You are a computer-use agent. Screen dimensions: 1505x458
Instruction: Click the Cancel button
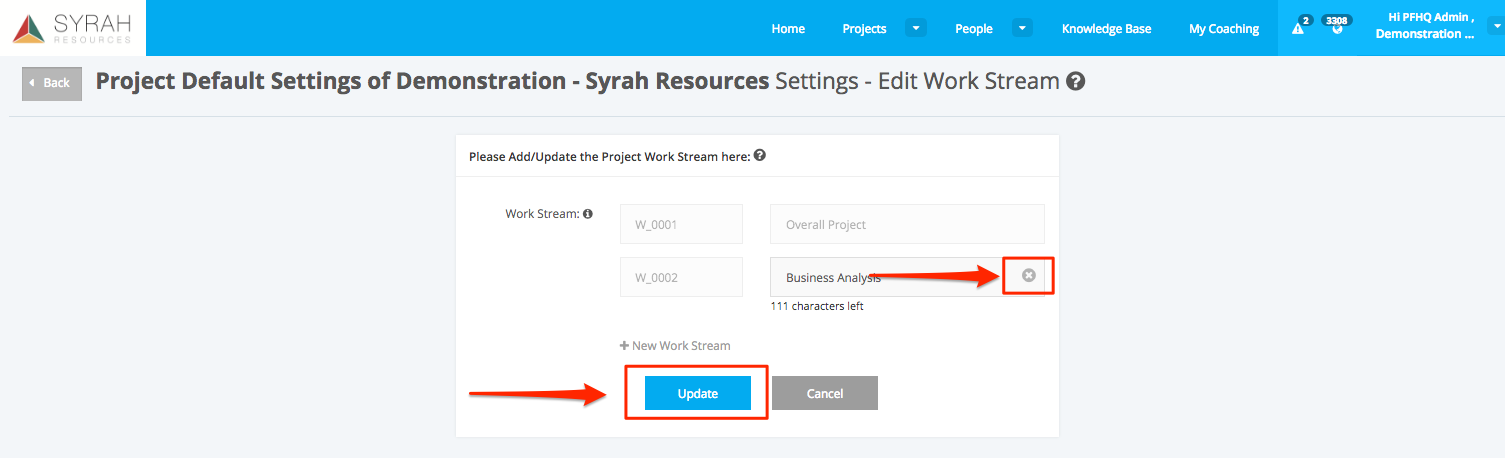coord(825,393)
